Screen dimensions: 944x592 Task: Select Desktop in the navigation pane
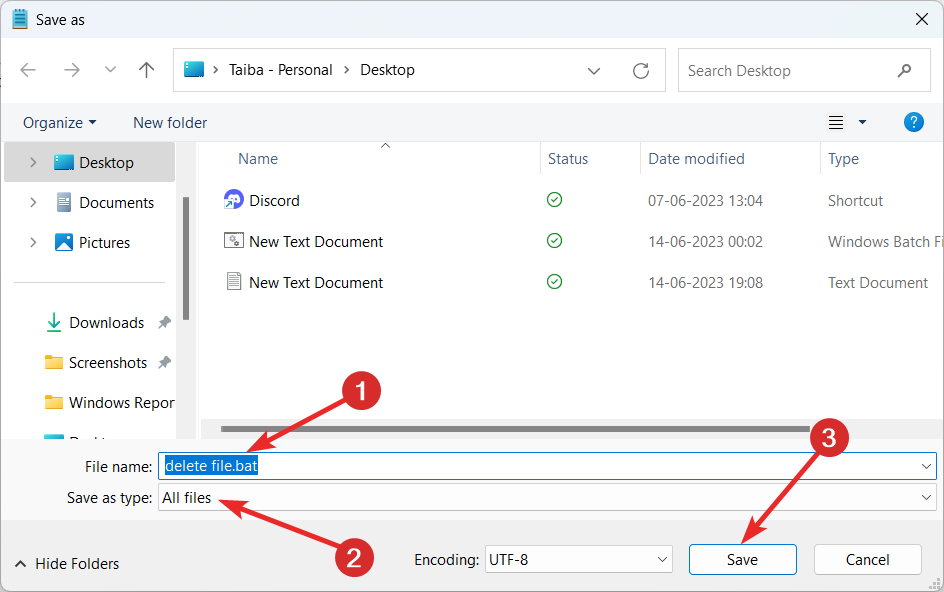tap(106, 163)
